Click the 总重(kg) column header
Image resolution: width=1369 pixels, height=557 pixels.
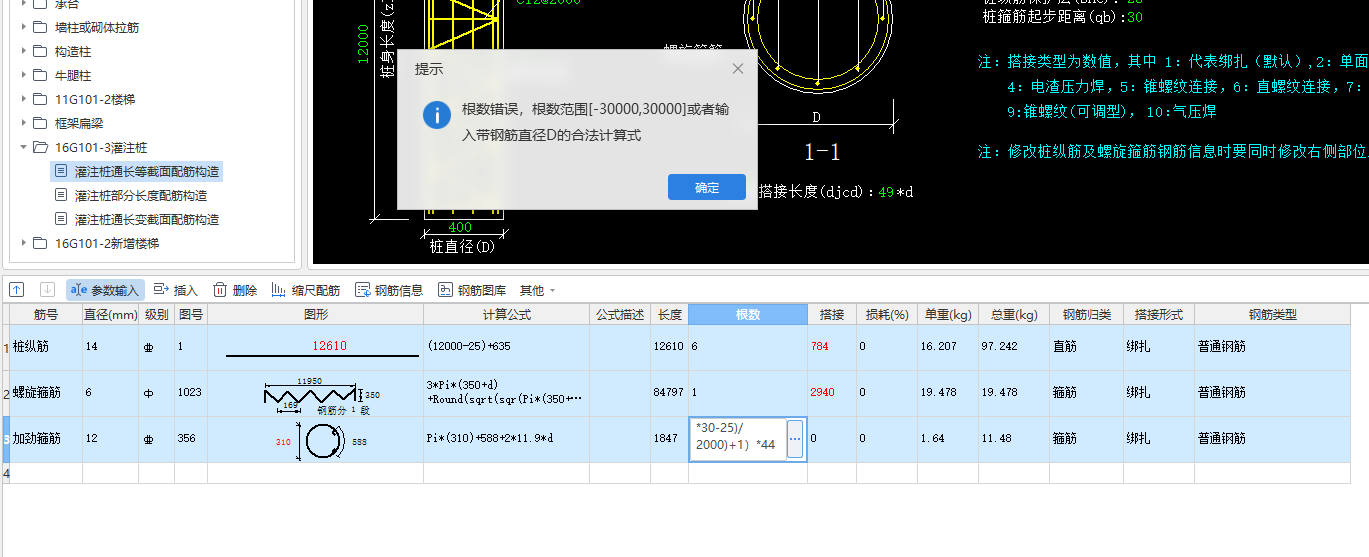tap(1012, 315)
